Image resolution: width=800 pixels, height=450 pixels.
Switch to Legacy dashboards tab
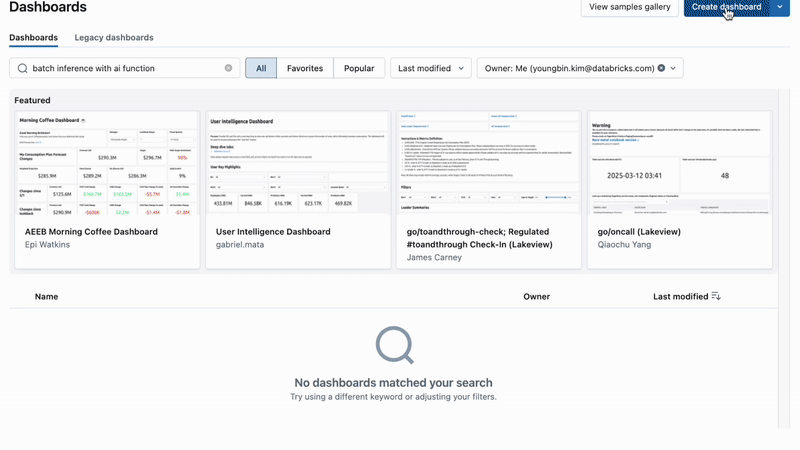click(x=114, y=38)
